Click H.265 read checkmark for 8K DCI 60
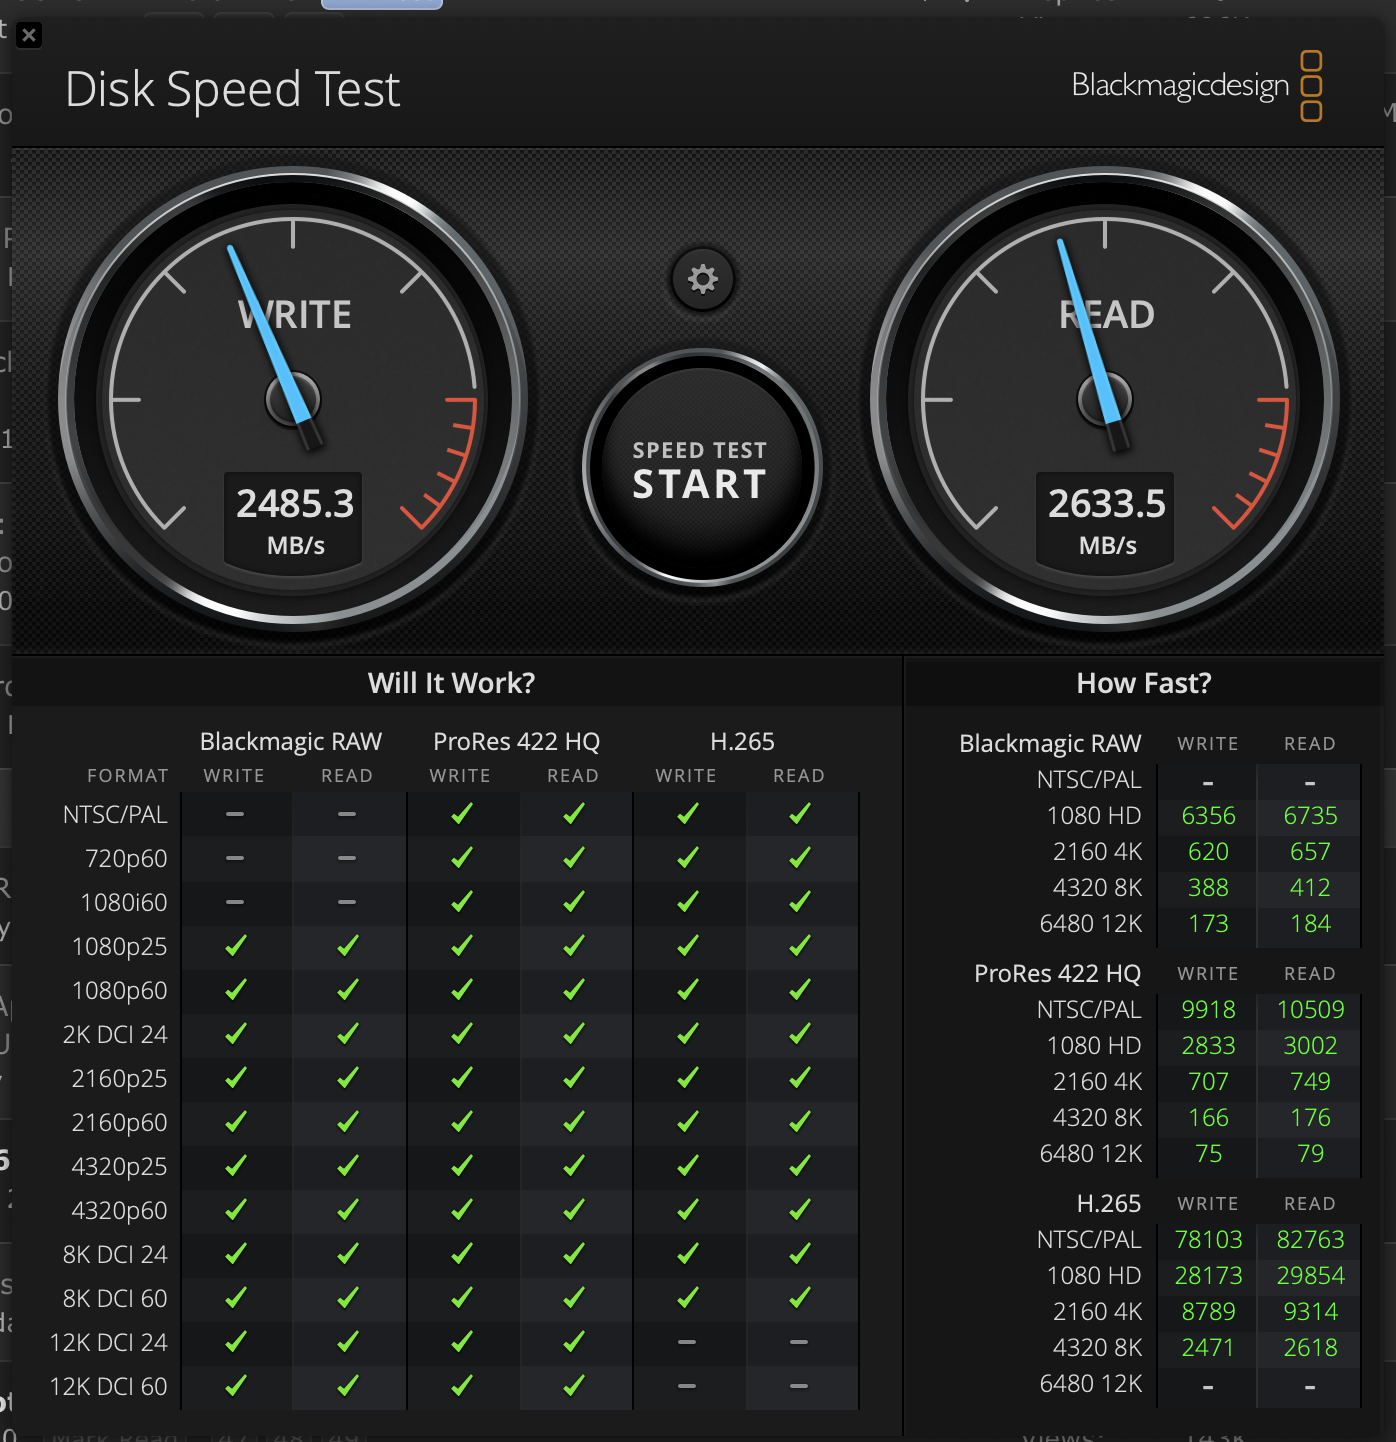The width and height of the screenshot is (1396, 1442). (800, 1298)
